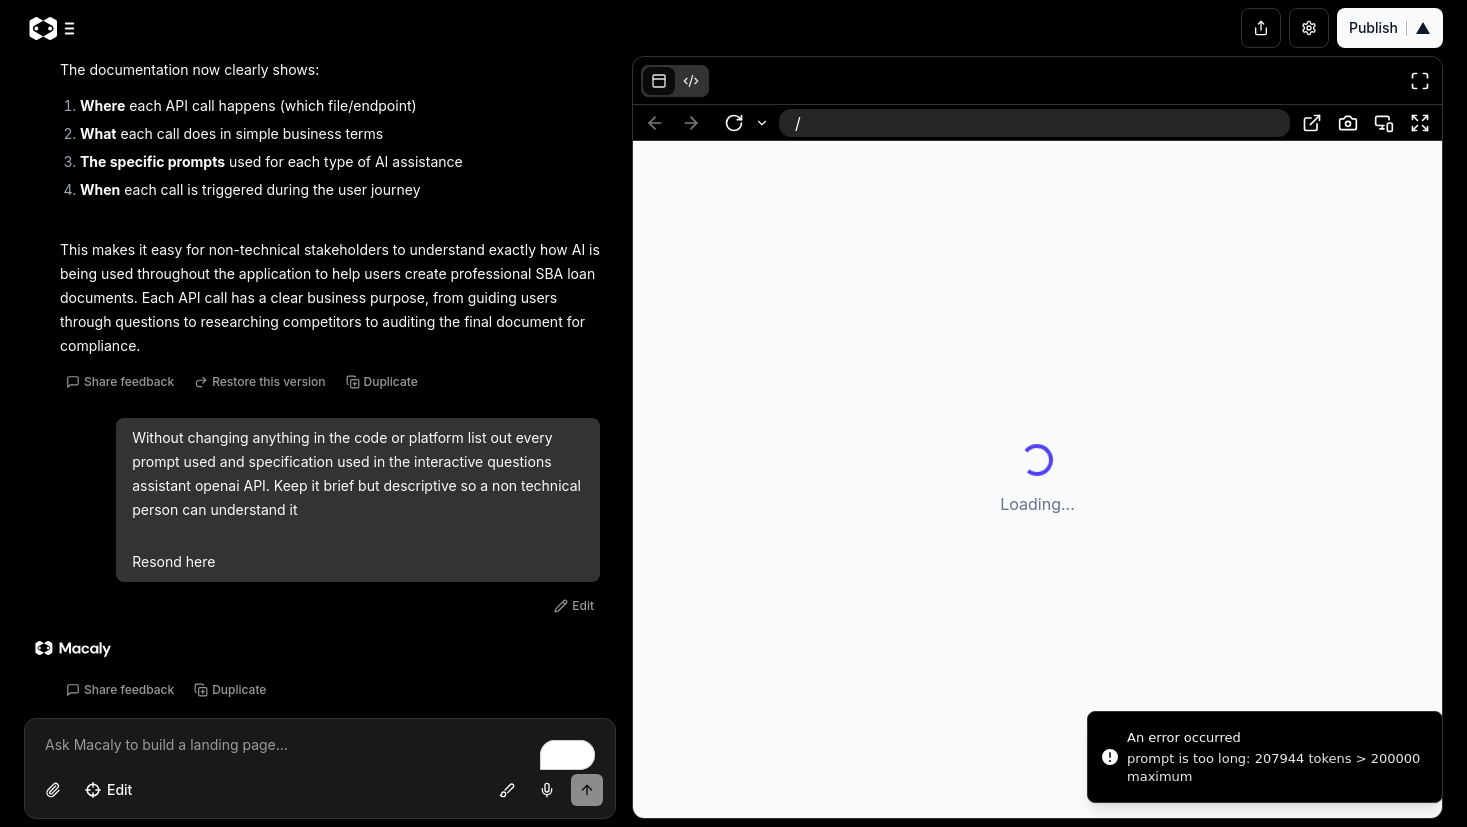Viewport: 1467px width, 827px height.
Task: Click the share/export icon in header
Action: (x=1261, y=28)
